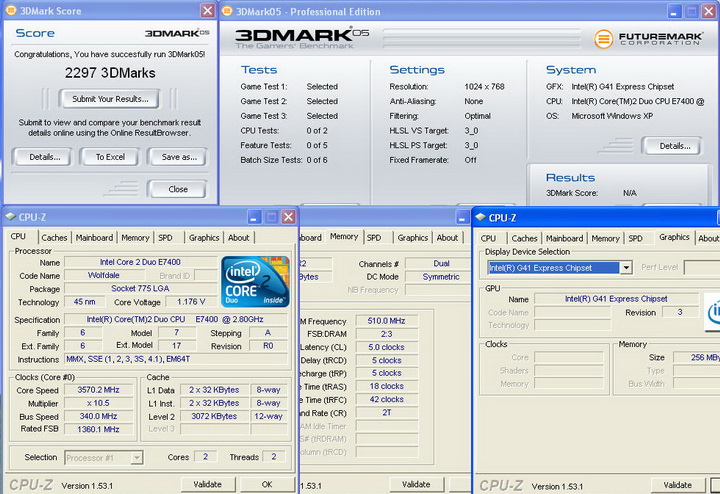Open CPU tab in right CPU-Z
Viewport: 720px width, 494px height.
[x=488, y=238]
